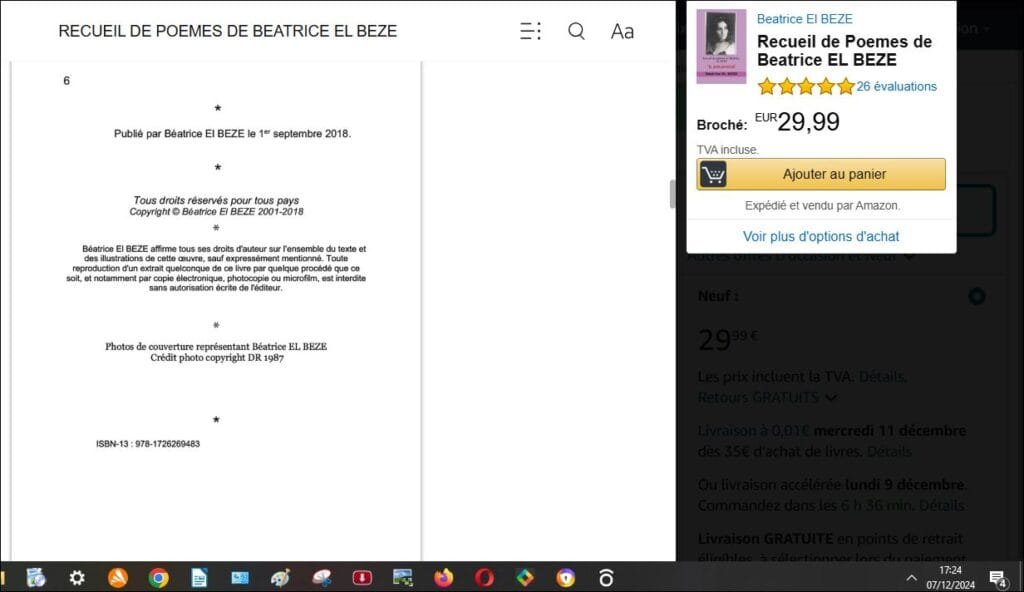Open the notification center icon
The width and height of the screenshot is (1024, 592).
tap(997, 577)
